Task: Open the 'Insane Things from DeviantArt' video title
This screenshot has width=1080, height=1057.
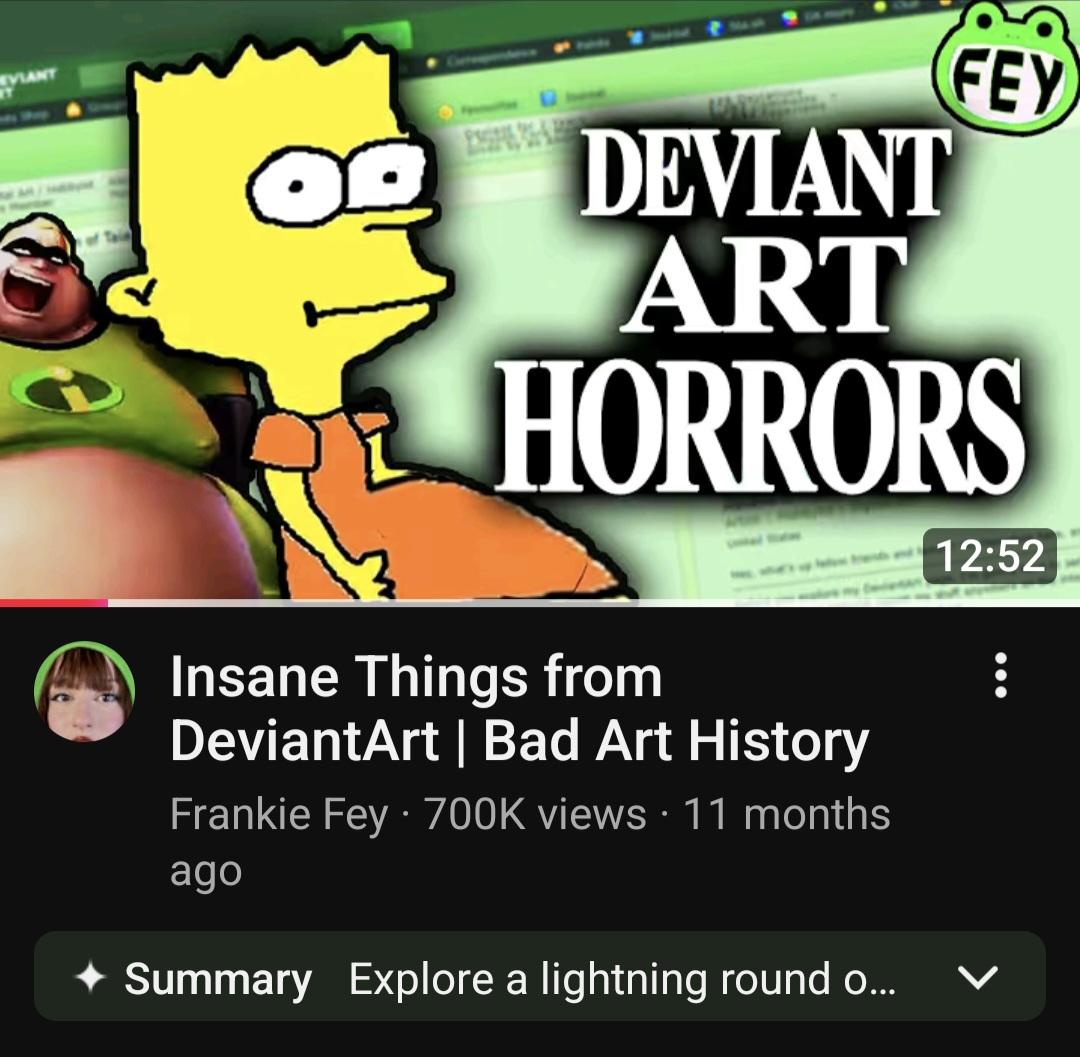Action: [x=519, y=709]
